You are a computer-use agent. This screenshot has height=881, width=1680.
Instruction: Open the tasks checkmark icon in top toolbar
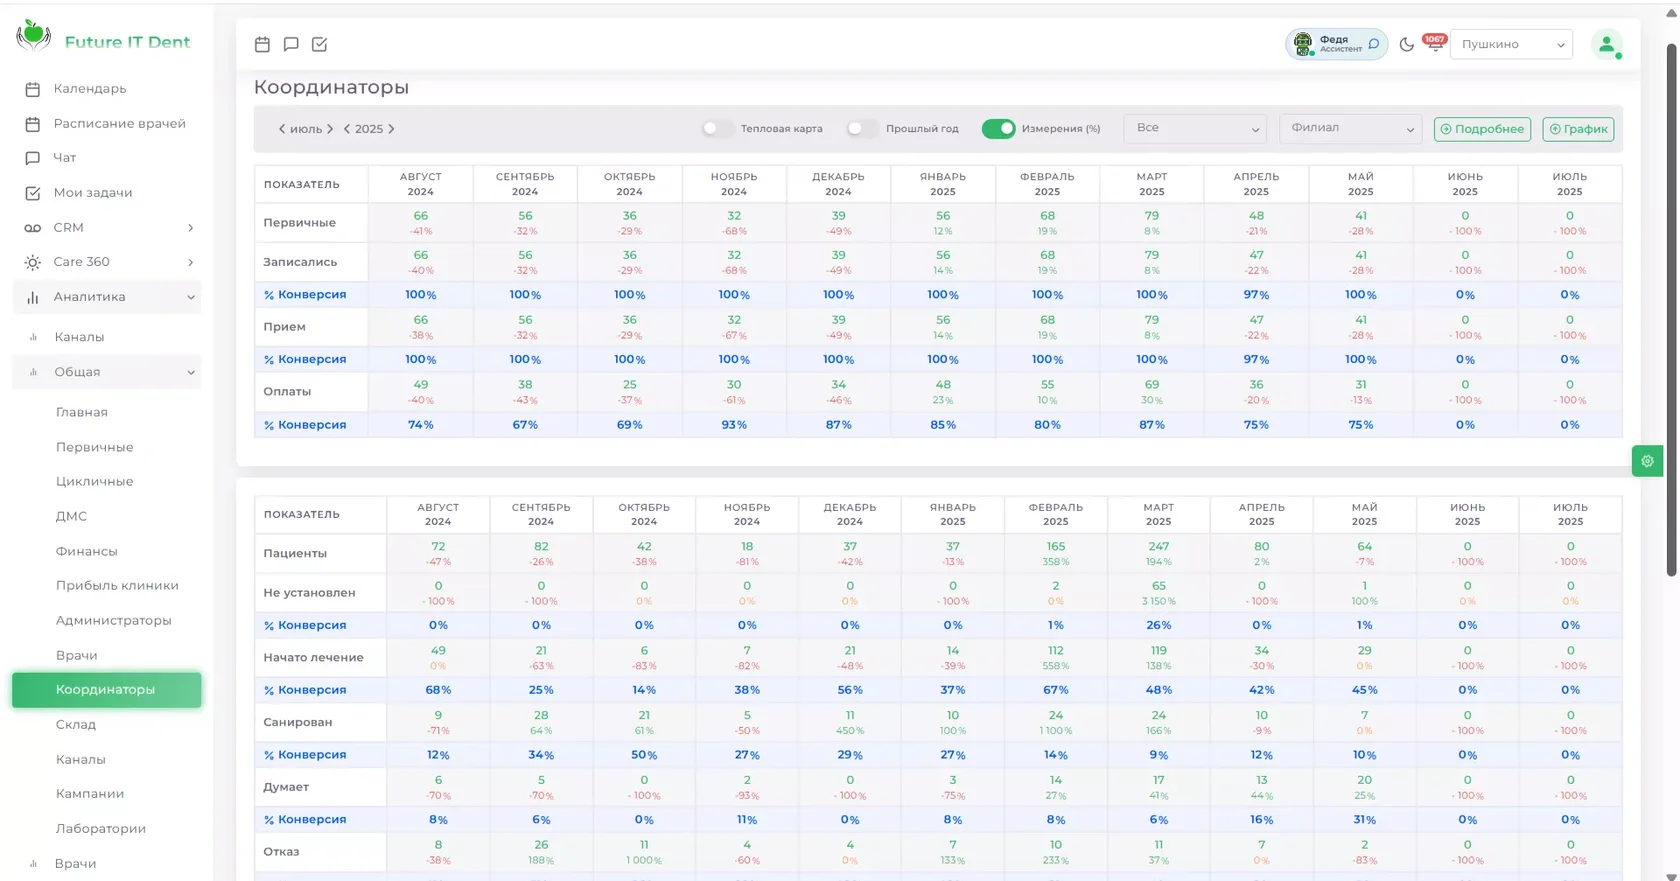320,44
